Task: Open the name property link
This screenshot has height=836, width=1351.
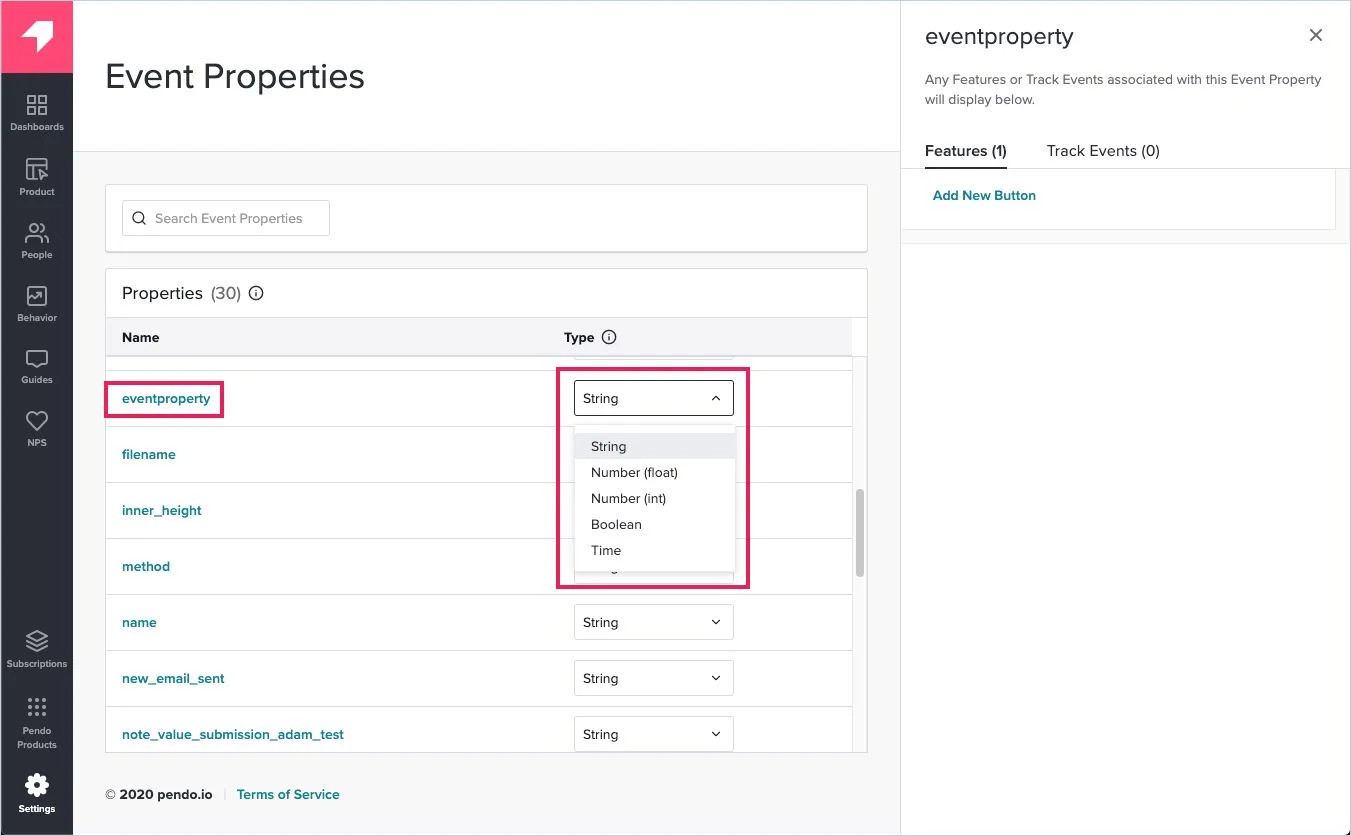Action: pos(139,622)
